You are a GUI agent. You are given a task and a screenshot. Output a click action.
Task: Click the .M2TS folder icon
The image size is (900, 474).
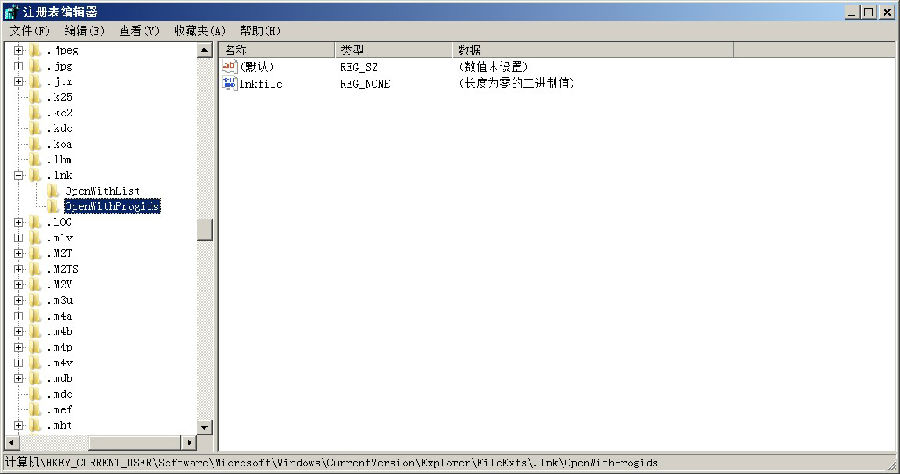click(x=36, y=269)
